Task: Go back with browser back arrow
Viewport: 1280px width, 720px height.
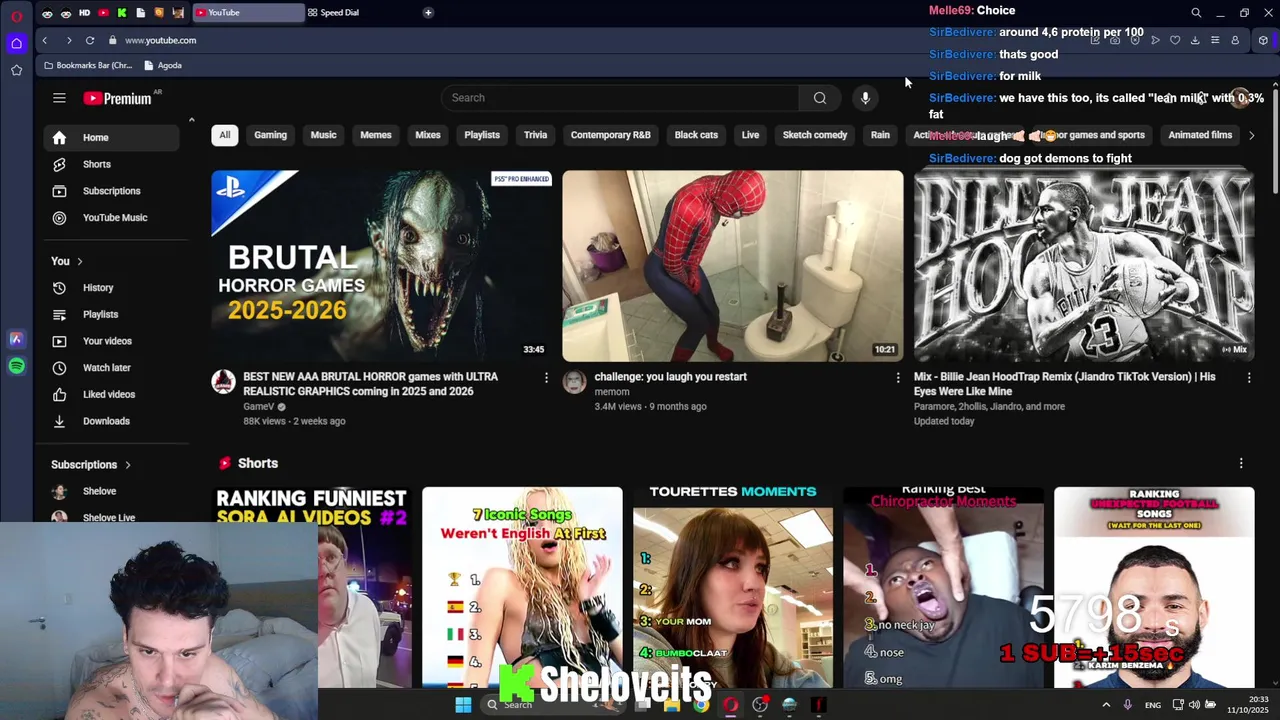Action: coord(45,41)
